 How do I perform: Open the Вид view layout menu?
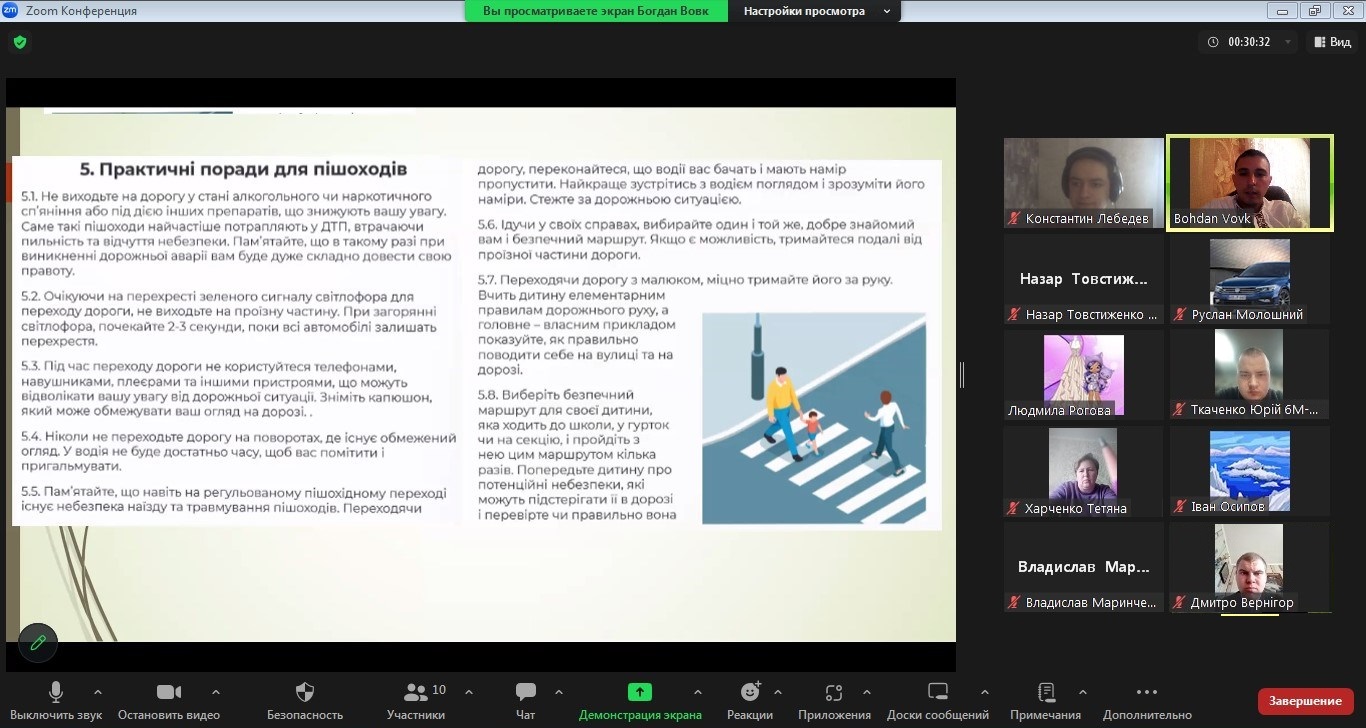tap(1331, 42)
